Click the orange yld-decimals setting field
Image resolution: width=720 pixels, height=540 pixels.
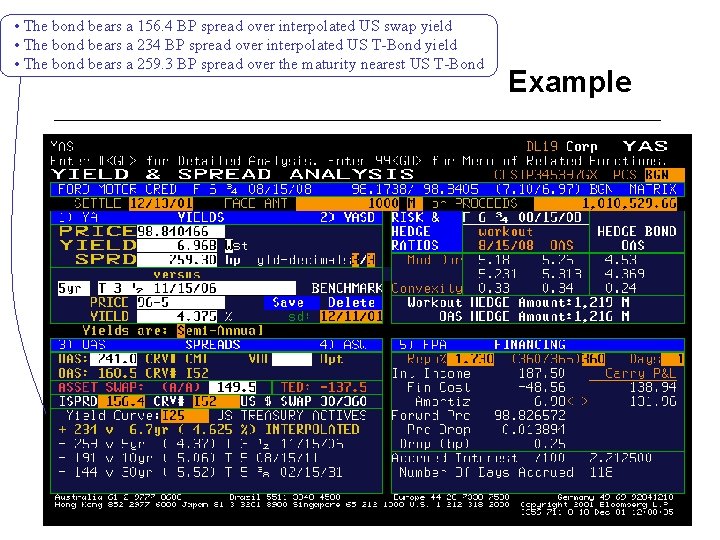click(364, 260)
